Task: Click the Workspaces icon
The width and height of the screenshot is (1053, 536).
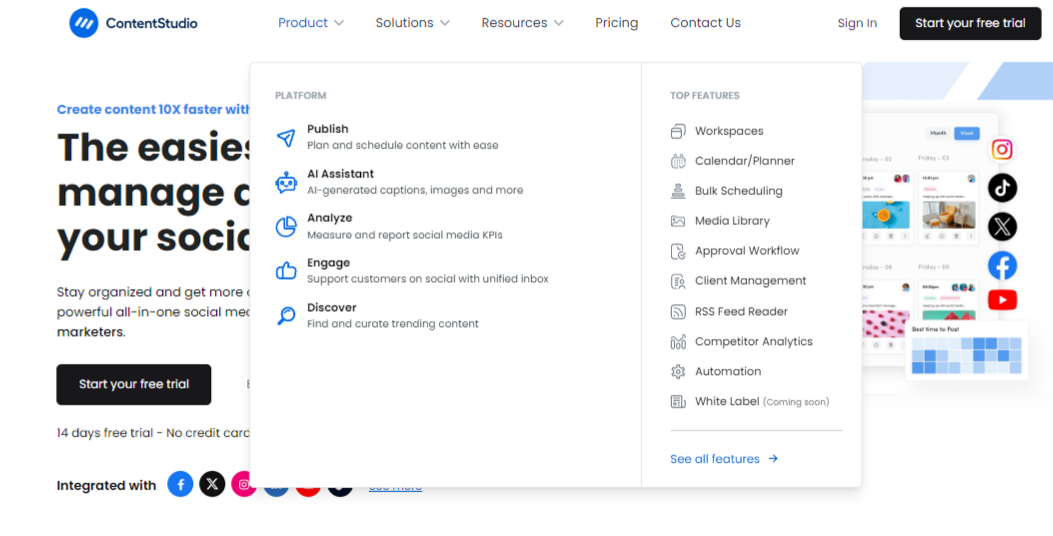Action: point(678,131)
